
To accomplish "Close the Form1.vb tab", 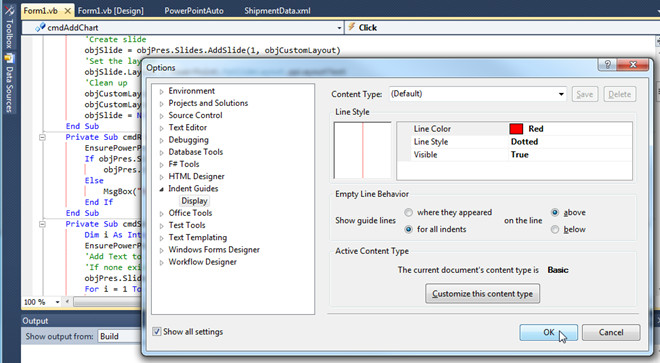I will coord(67,11).
